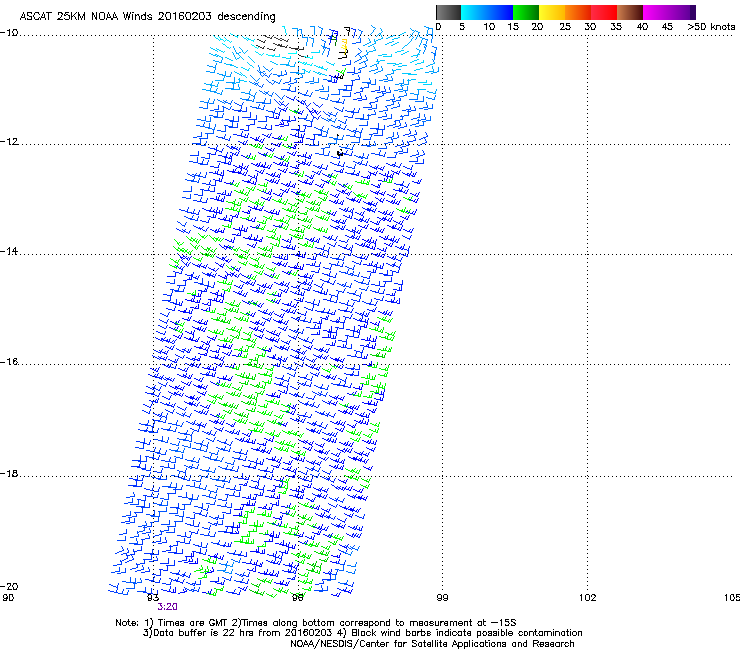Image resolution: width=740 pixels, height=650 pixels.
Task: Click the '-14' latitude axis label
Action: click(9, 251)
